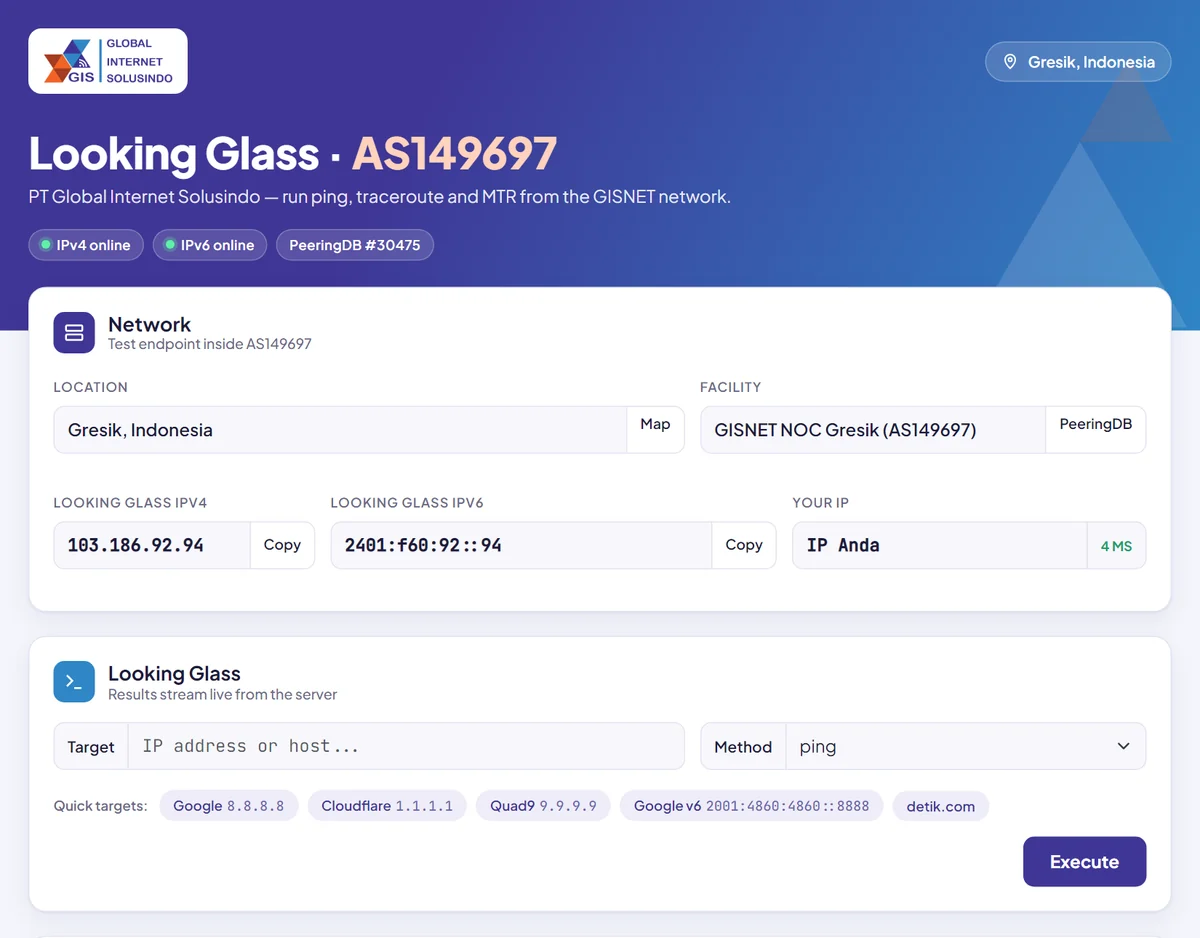Click 'Test endpoint inside AS149697' subtitle
This screenshot has width=1200, height=938.
coord(210,344)
